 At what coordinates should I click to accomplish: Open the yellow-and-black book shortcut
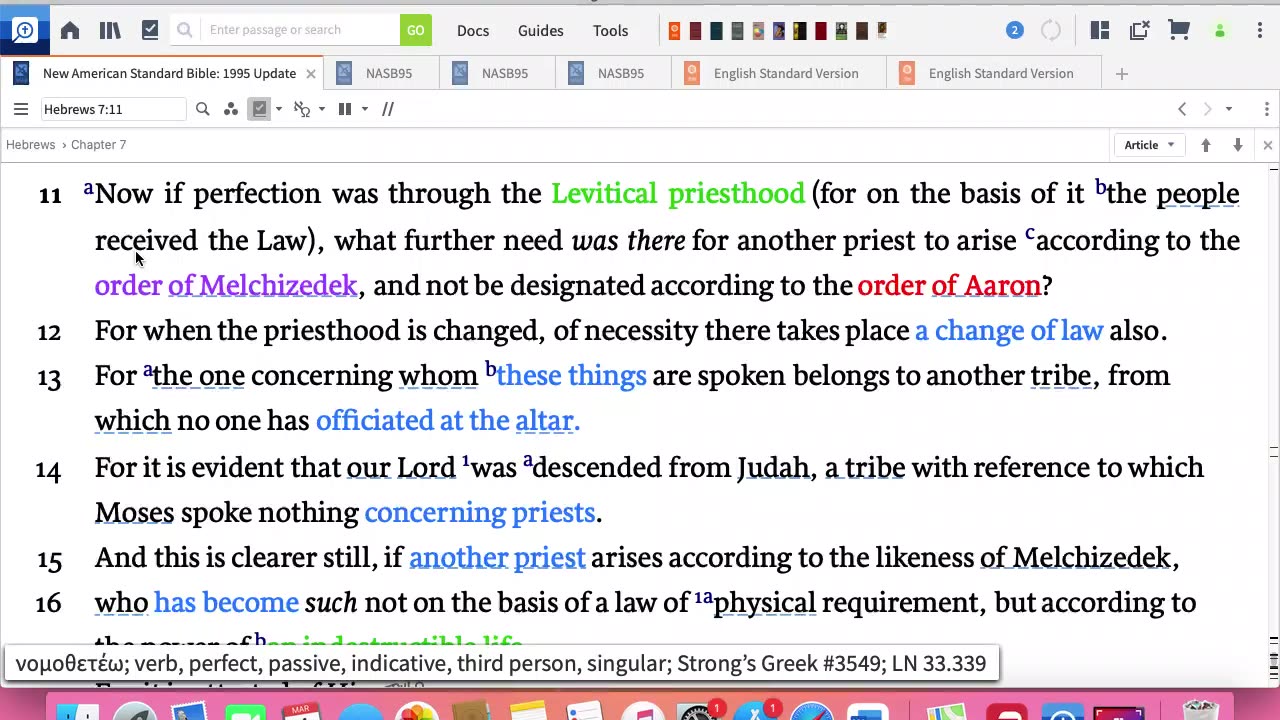tap(800, 31)
